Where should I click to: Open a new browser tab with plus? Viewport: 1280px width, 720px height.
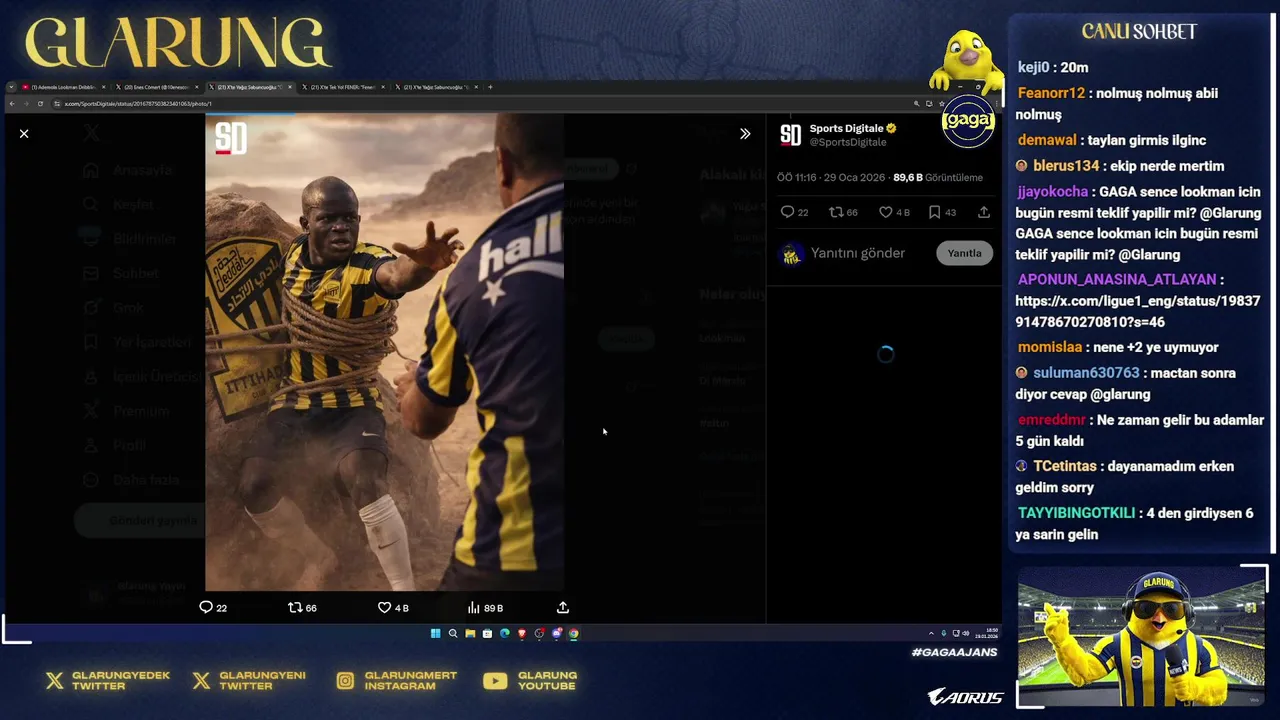(490, 87)
